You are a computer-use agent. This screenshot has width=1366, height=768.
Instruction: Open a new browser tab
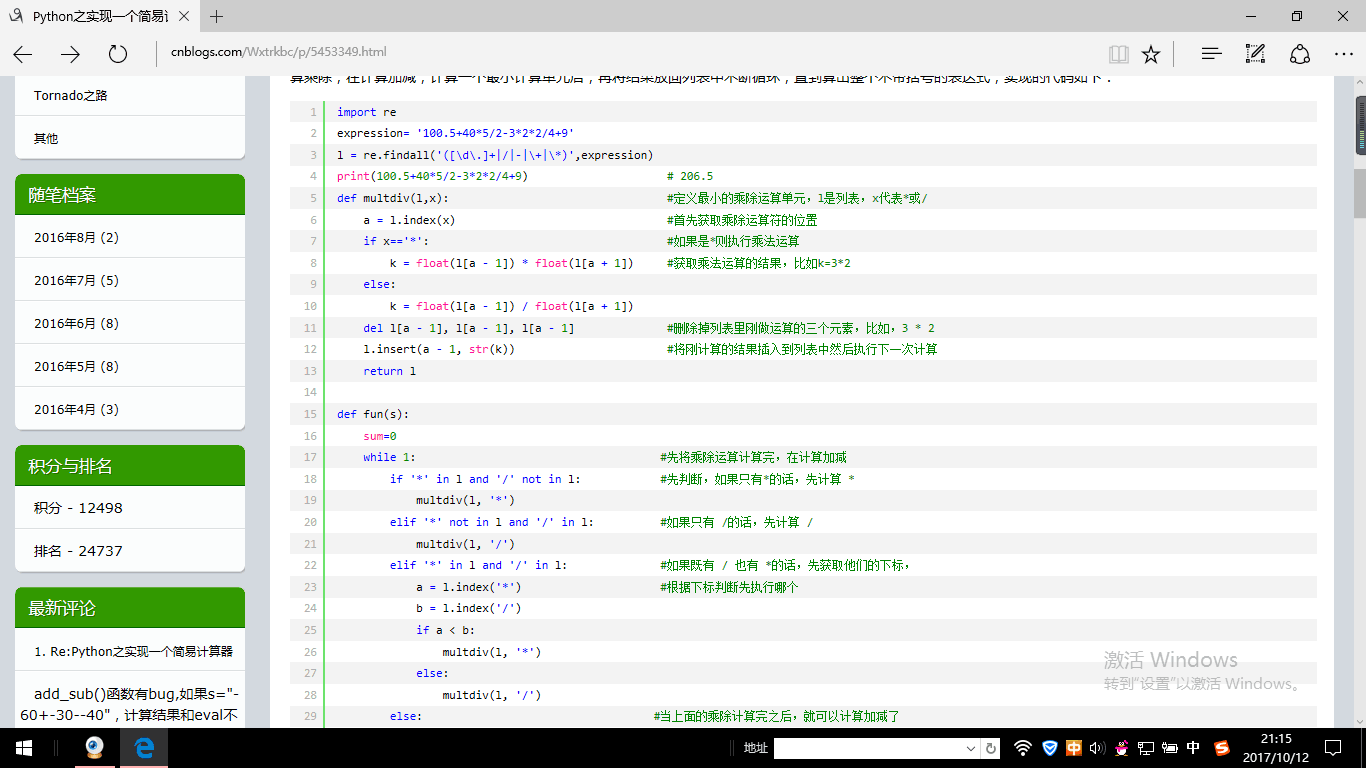[x=216, y=16]
